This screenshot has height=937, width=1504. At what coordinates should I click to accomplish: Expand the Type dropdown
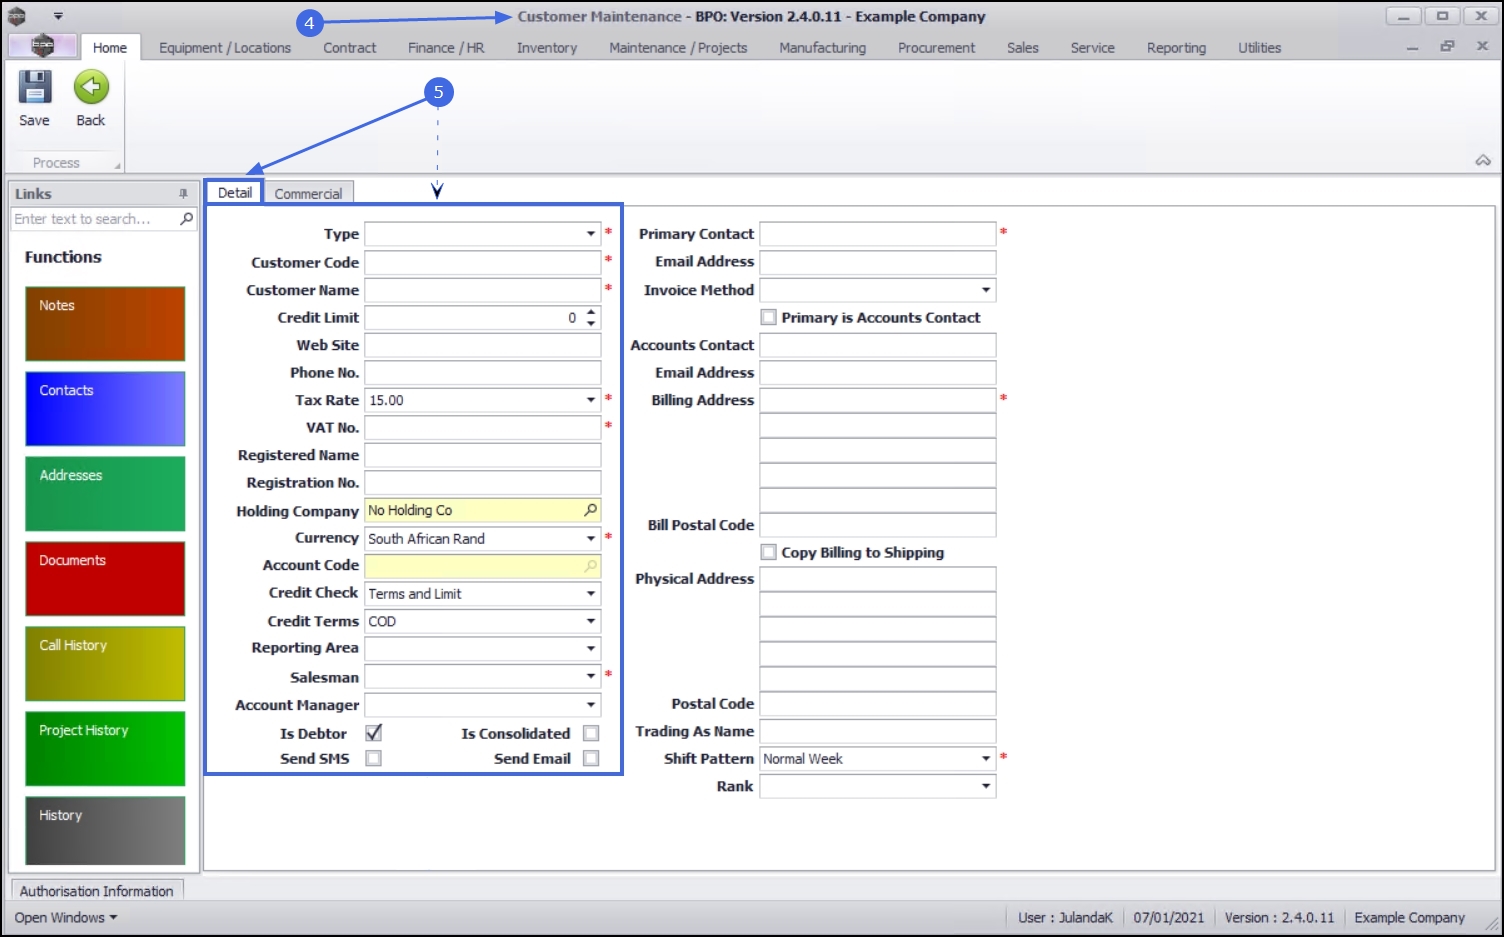[591, 234]
